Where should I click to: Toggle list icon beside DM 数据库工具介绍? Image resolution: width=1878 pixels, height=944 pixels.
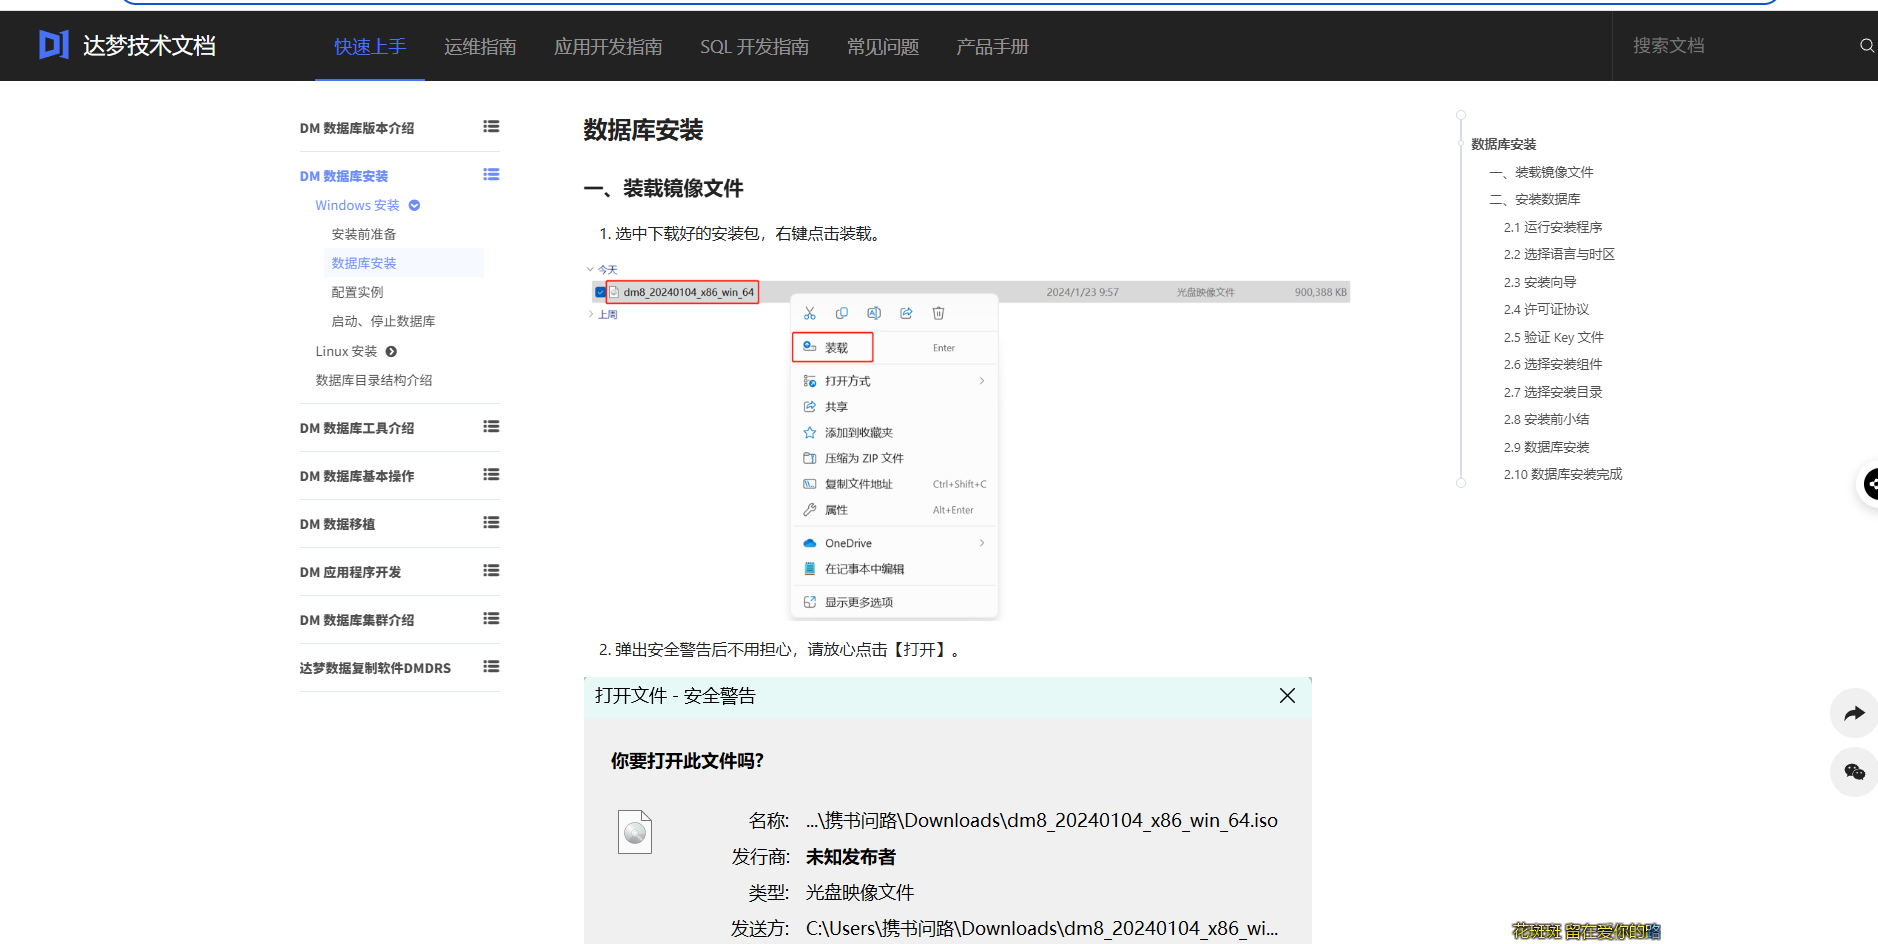[491, 427]
